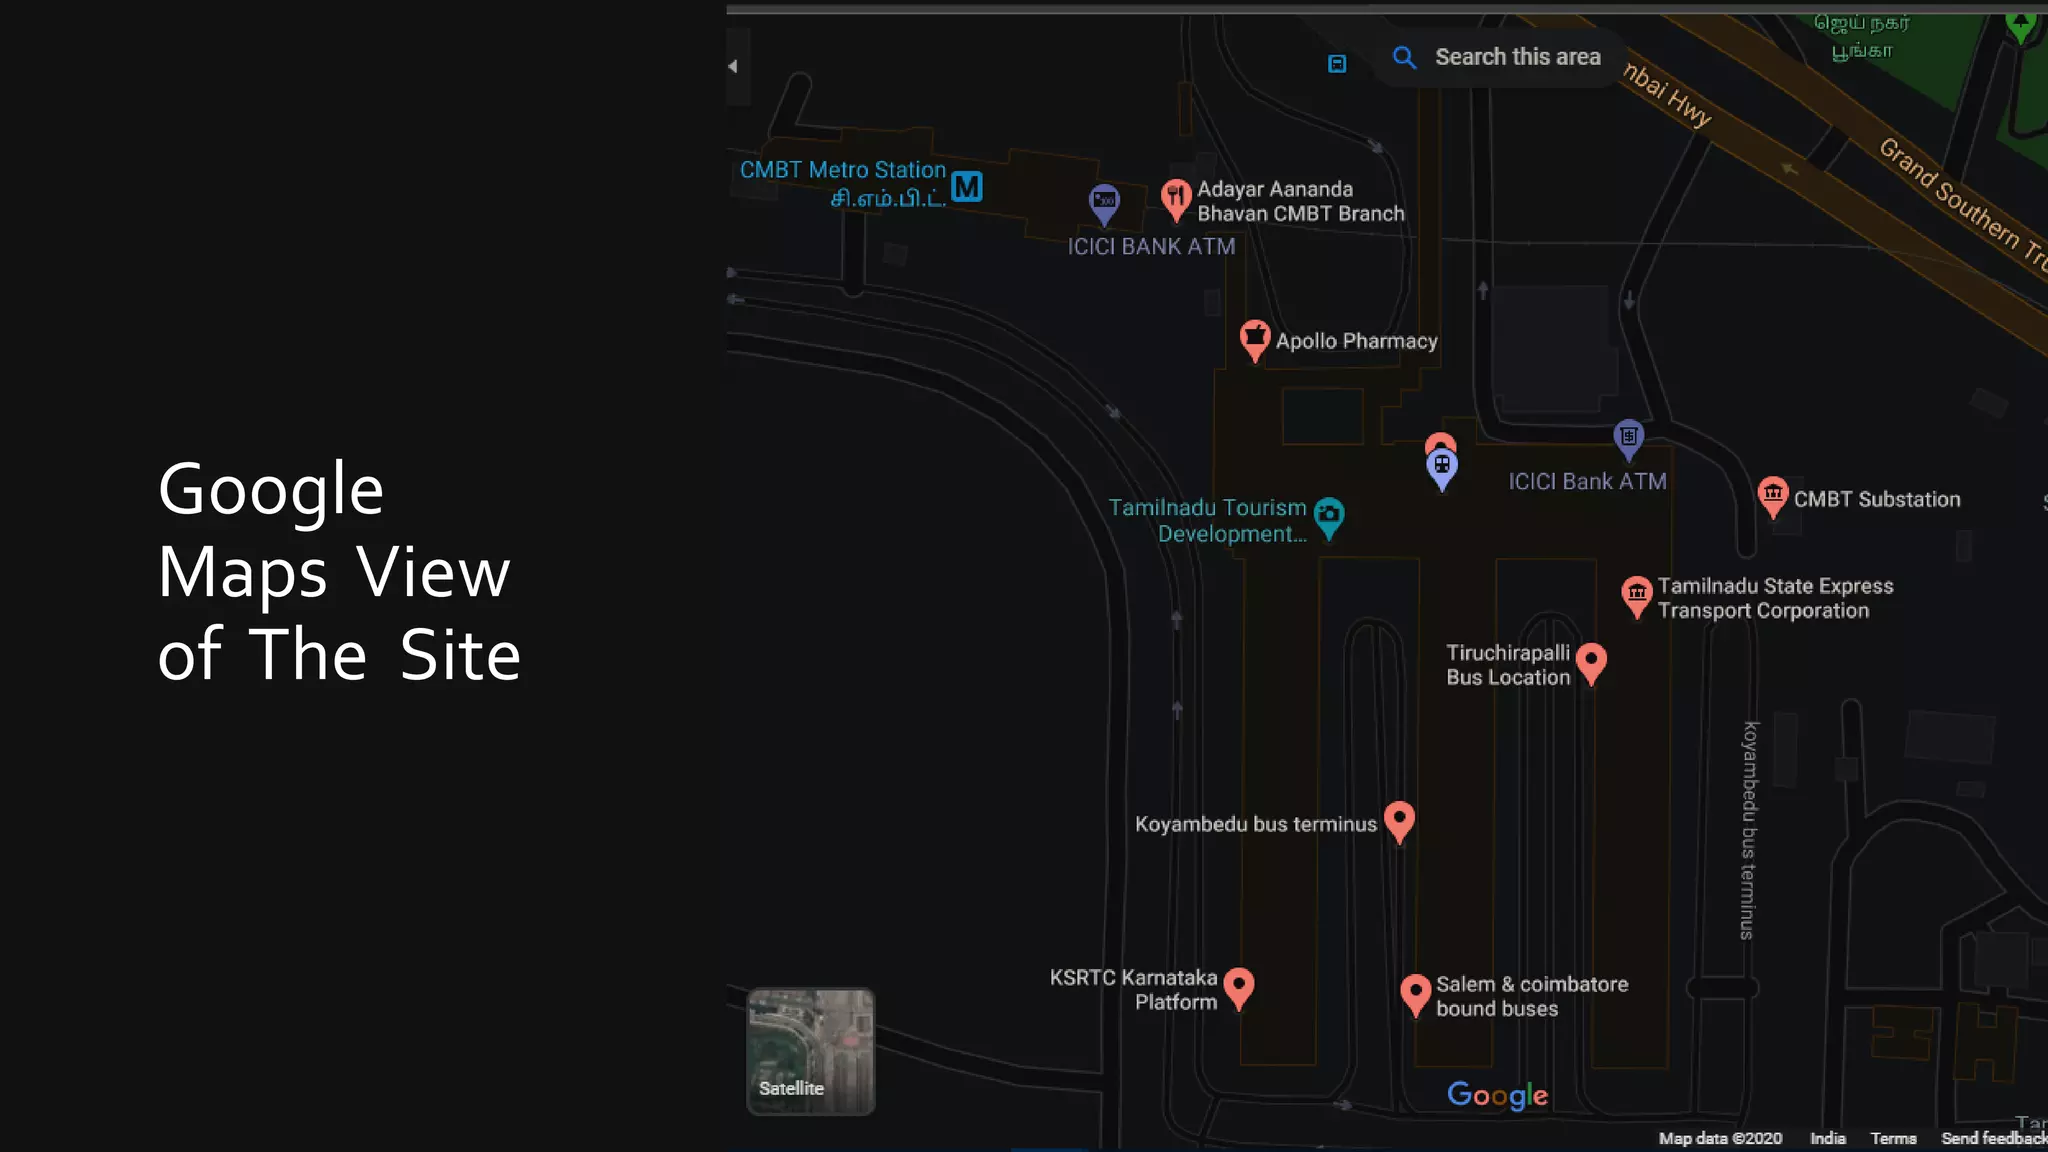Select the Tiruchirapalli Bus Location pin
The image size is (2048, 1152).
(1591, 661)
